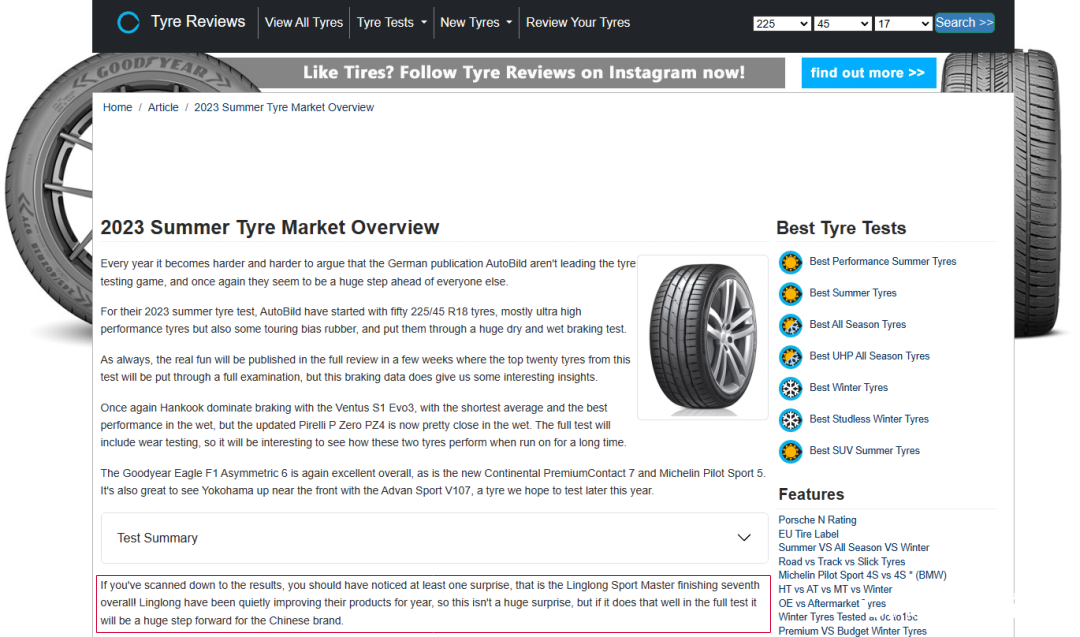Click the Search >> button

pos(964,23)
